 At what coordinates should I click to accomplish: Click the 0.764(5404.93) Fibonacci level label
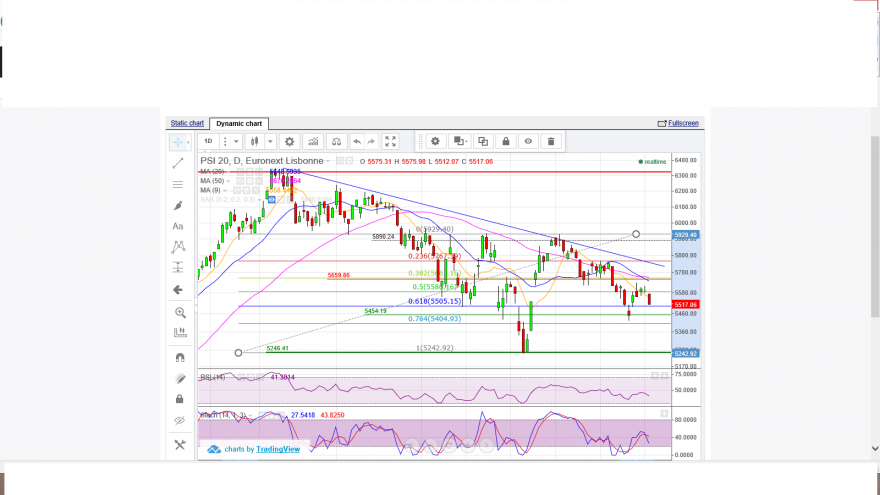(x=434, y=319)
